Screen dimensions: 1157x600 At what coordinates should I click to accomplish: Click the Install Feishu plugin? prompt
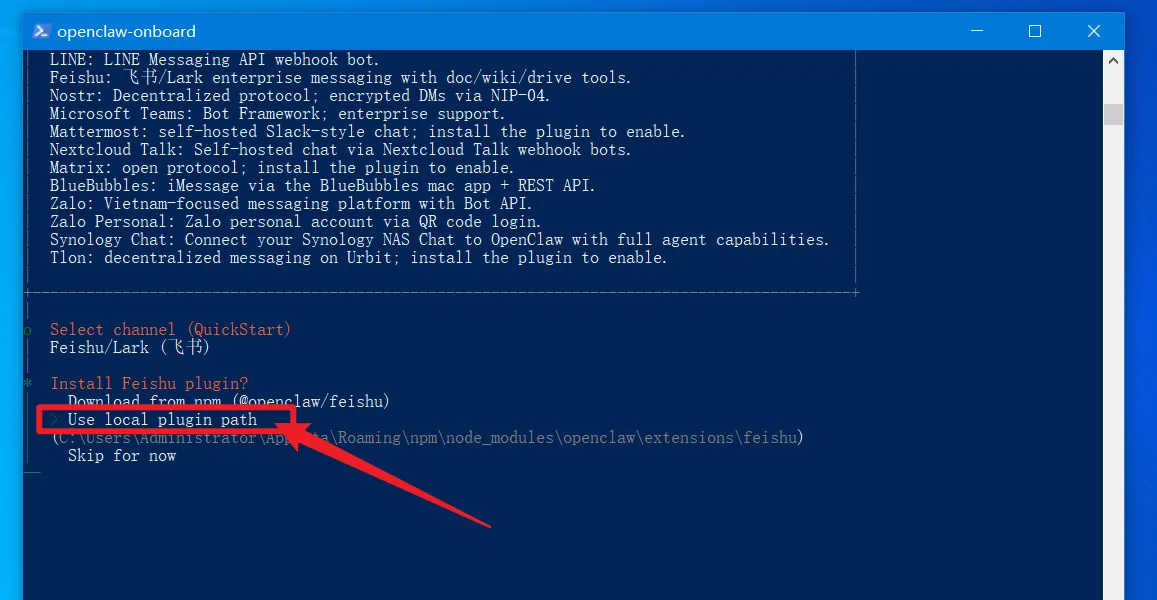coord(149,384)
